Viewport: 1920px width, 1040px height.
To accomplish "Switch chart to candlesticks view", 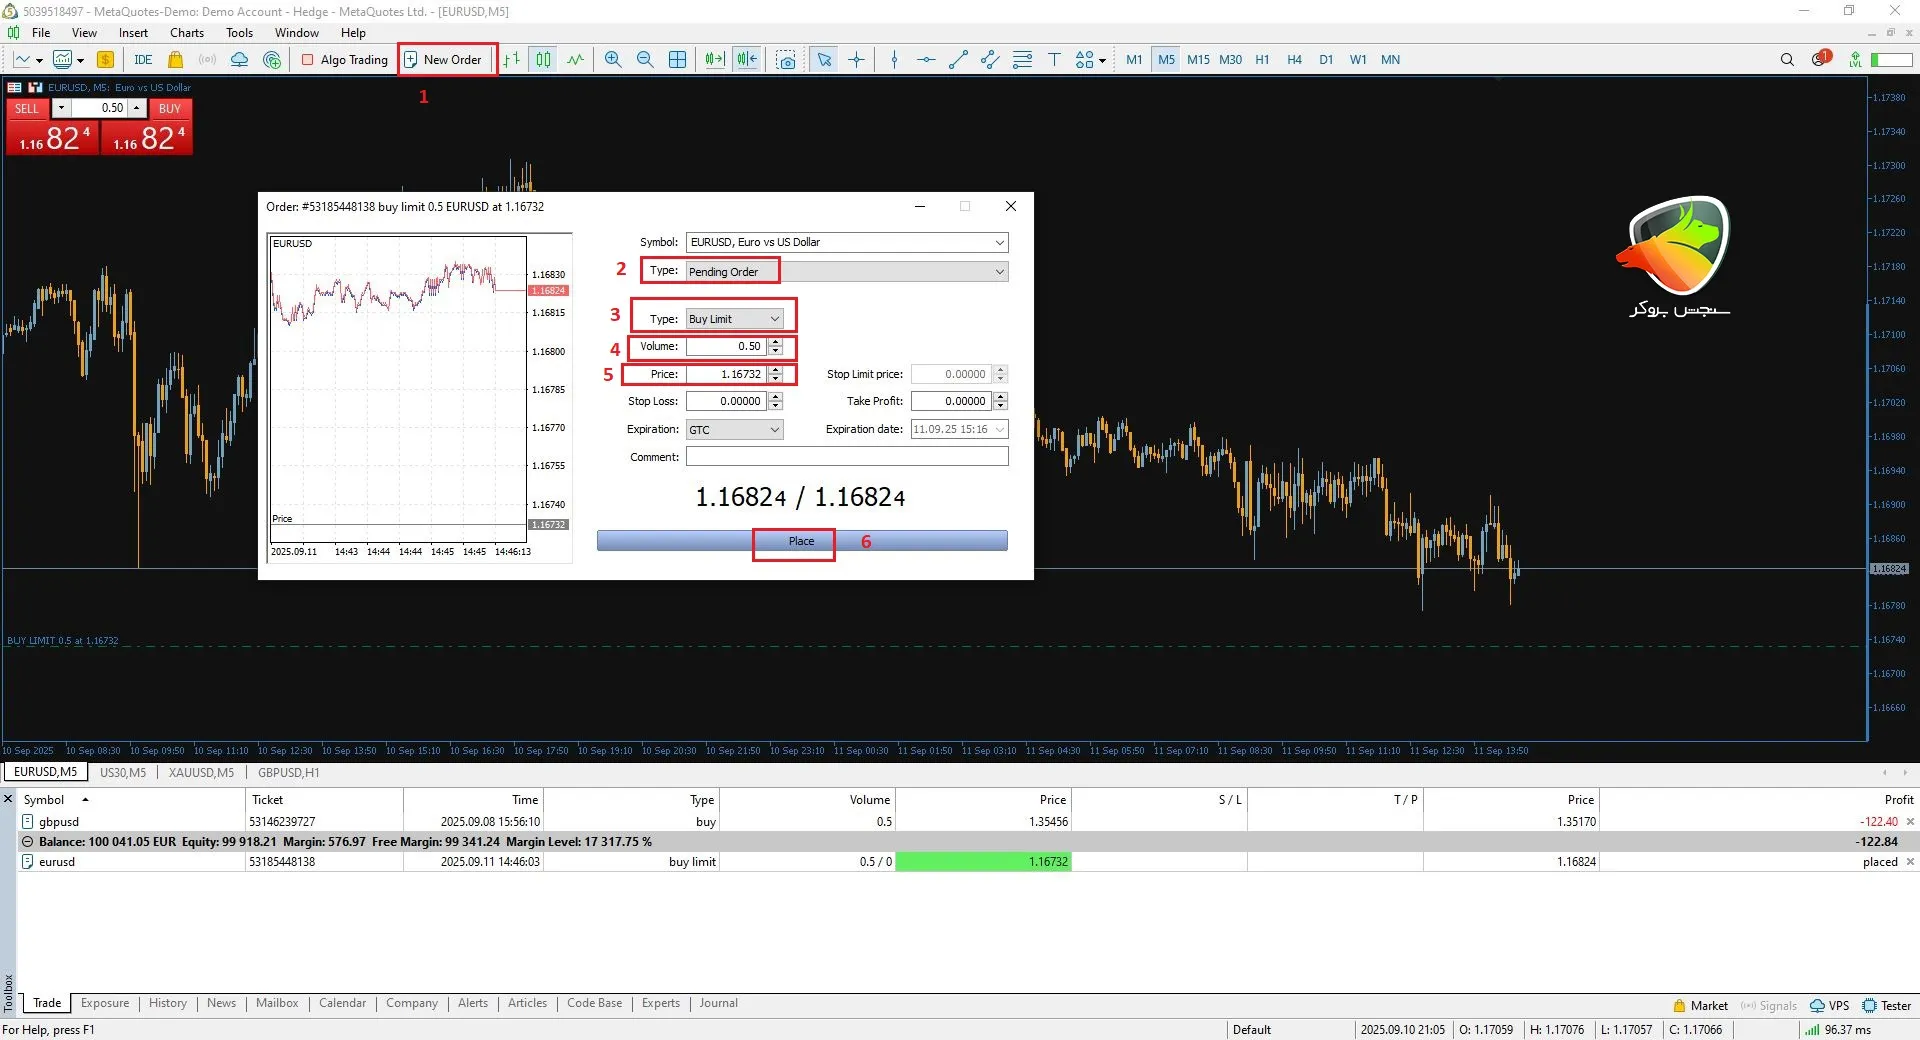I will point(543,60).
